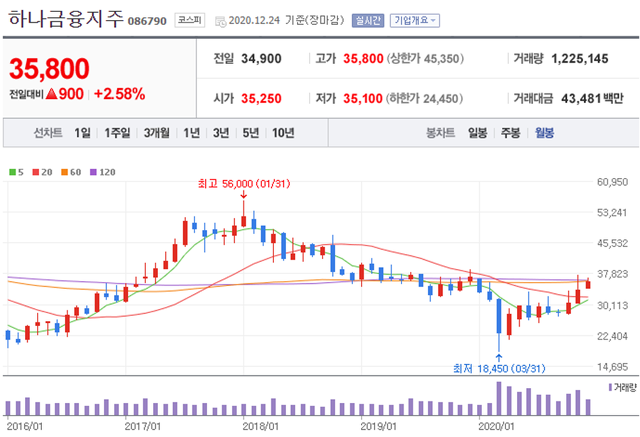Select the 5년 line chart tab
The height and width of the screenshot is (437, 640).
(251, 133)
